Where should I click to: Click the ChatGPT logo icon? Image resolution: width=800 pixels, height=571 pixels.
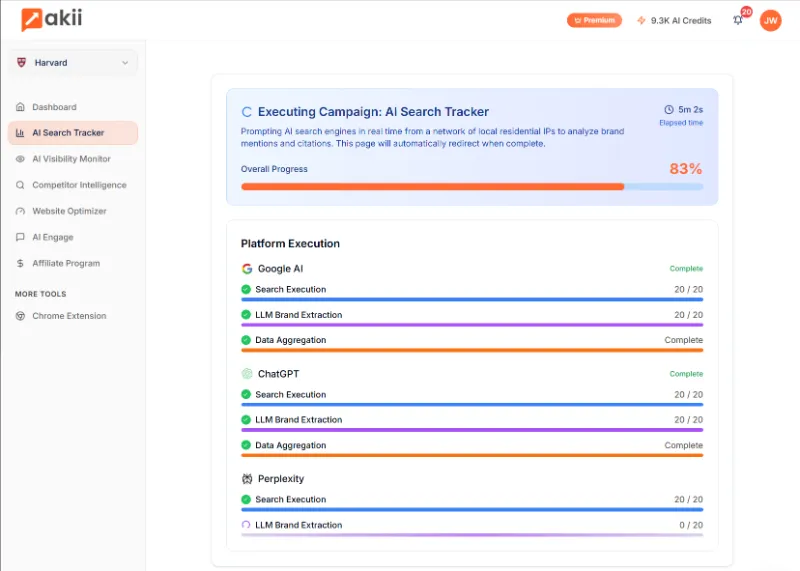[x=247, y=374]
